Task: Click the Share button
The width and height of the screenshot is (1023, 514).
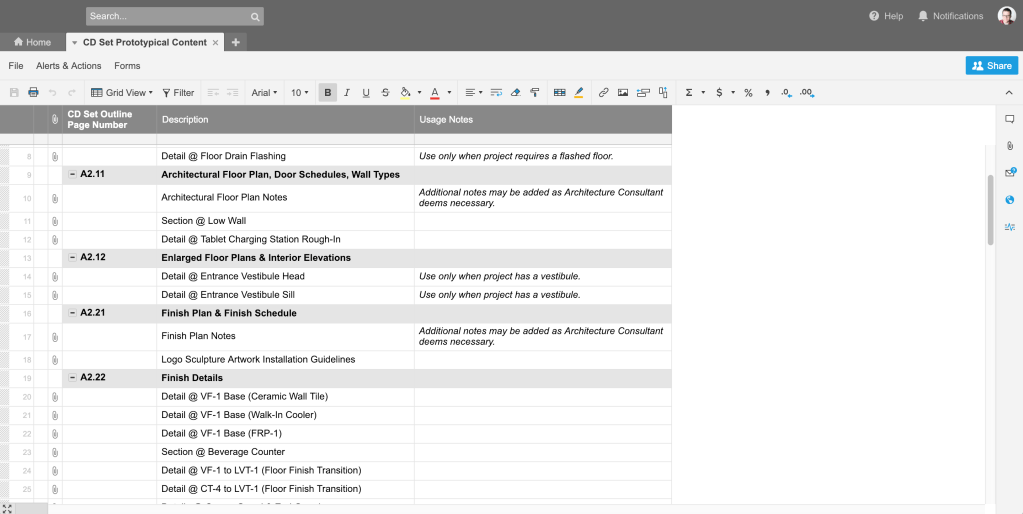Action: (991, 65)
